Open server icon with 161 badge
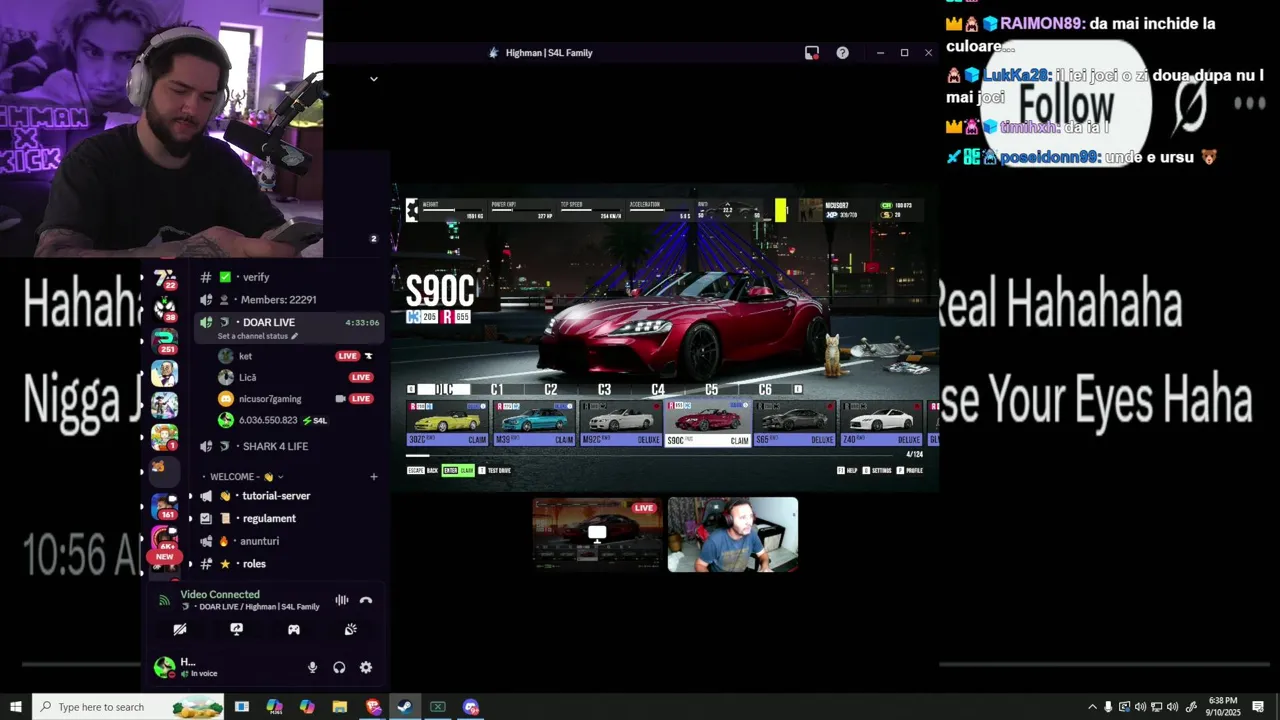Viewport: 1280px width, 720px height. point(164,507)
